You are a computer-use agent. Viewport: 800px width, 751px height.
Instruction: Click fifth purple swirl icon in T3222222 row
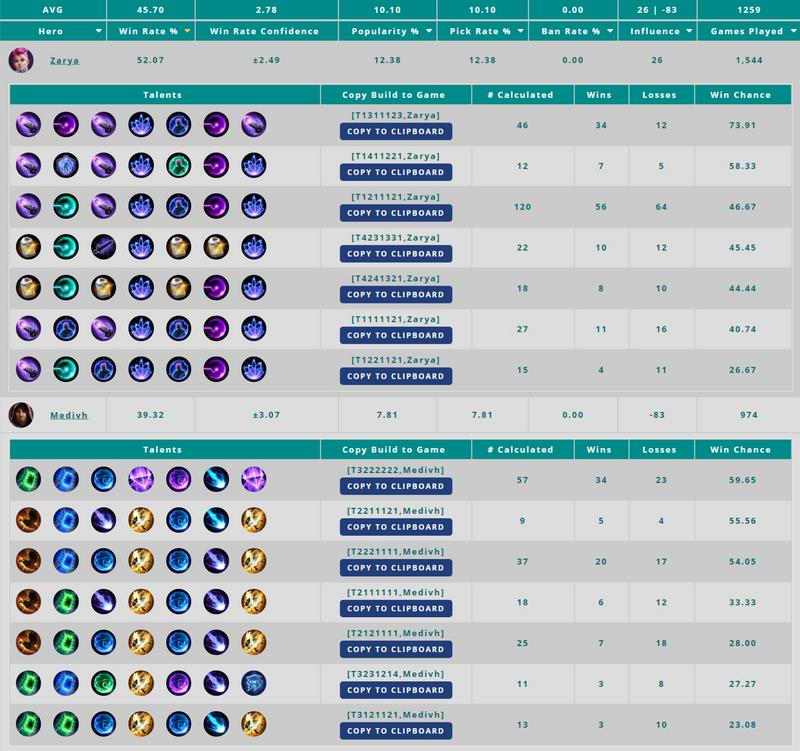[179, 480]
